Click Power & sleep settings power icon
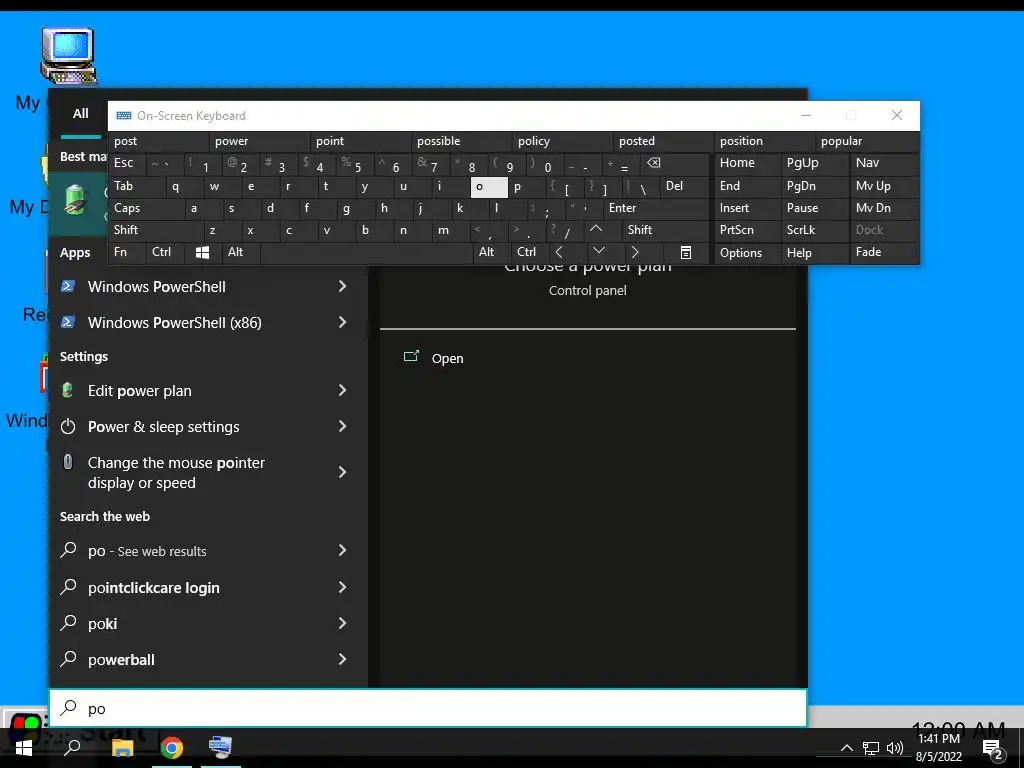 pyautogui.click(x=68, y=426)
